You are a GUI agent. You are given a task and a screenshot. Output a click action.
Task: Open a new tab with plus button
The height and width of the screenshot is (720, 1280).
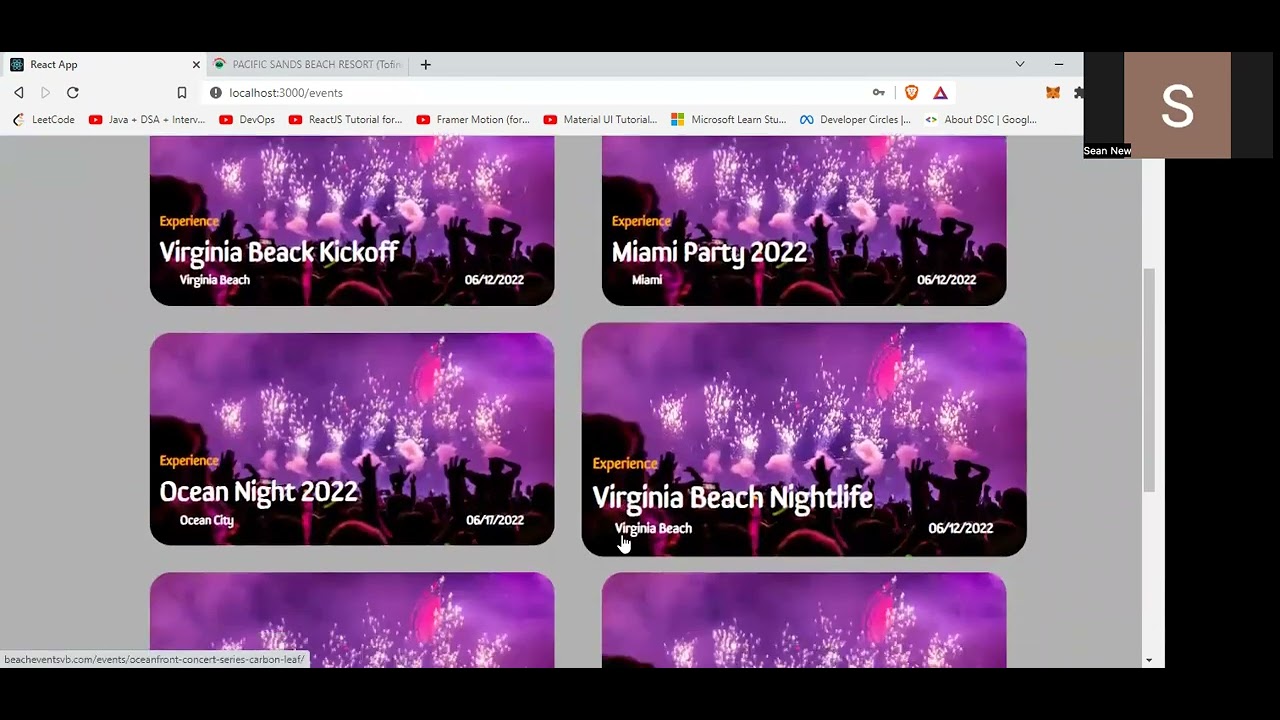425,64
